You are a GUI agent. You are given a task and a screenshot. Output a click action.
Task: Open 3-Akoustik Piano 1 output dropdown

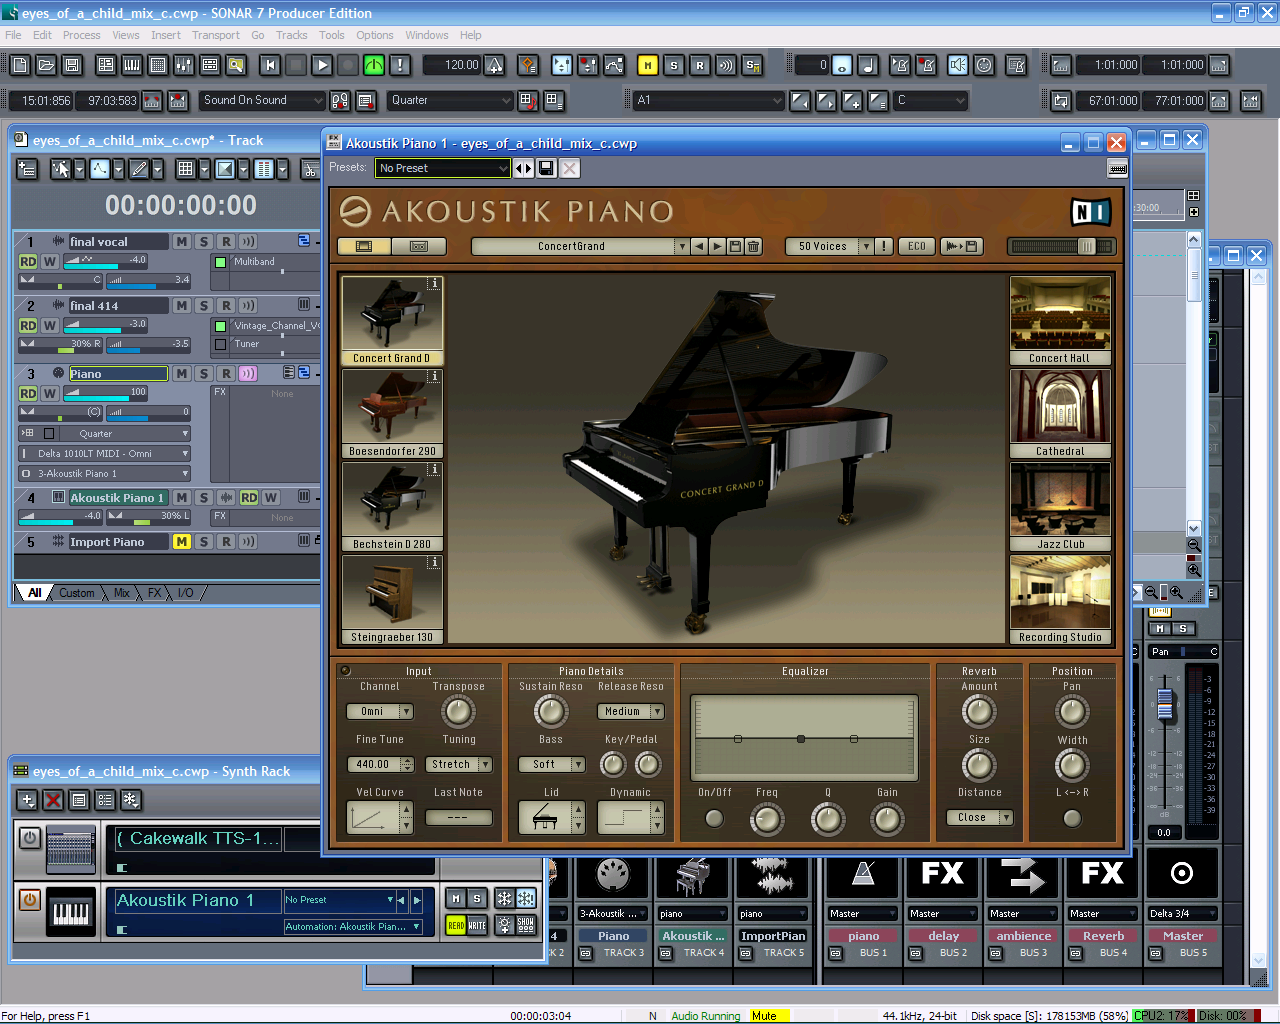coord(104,473)
